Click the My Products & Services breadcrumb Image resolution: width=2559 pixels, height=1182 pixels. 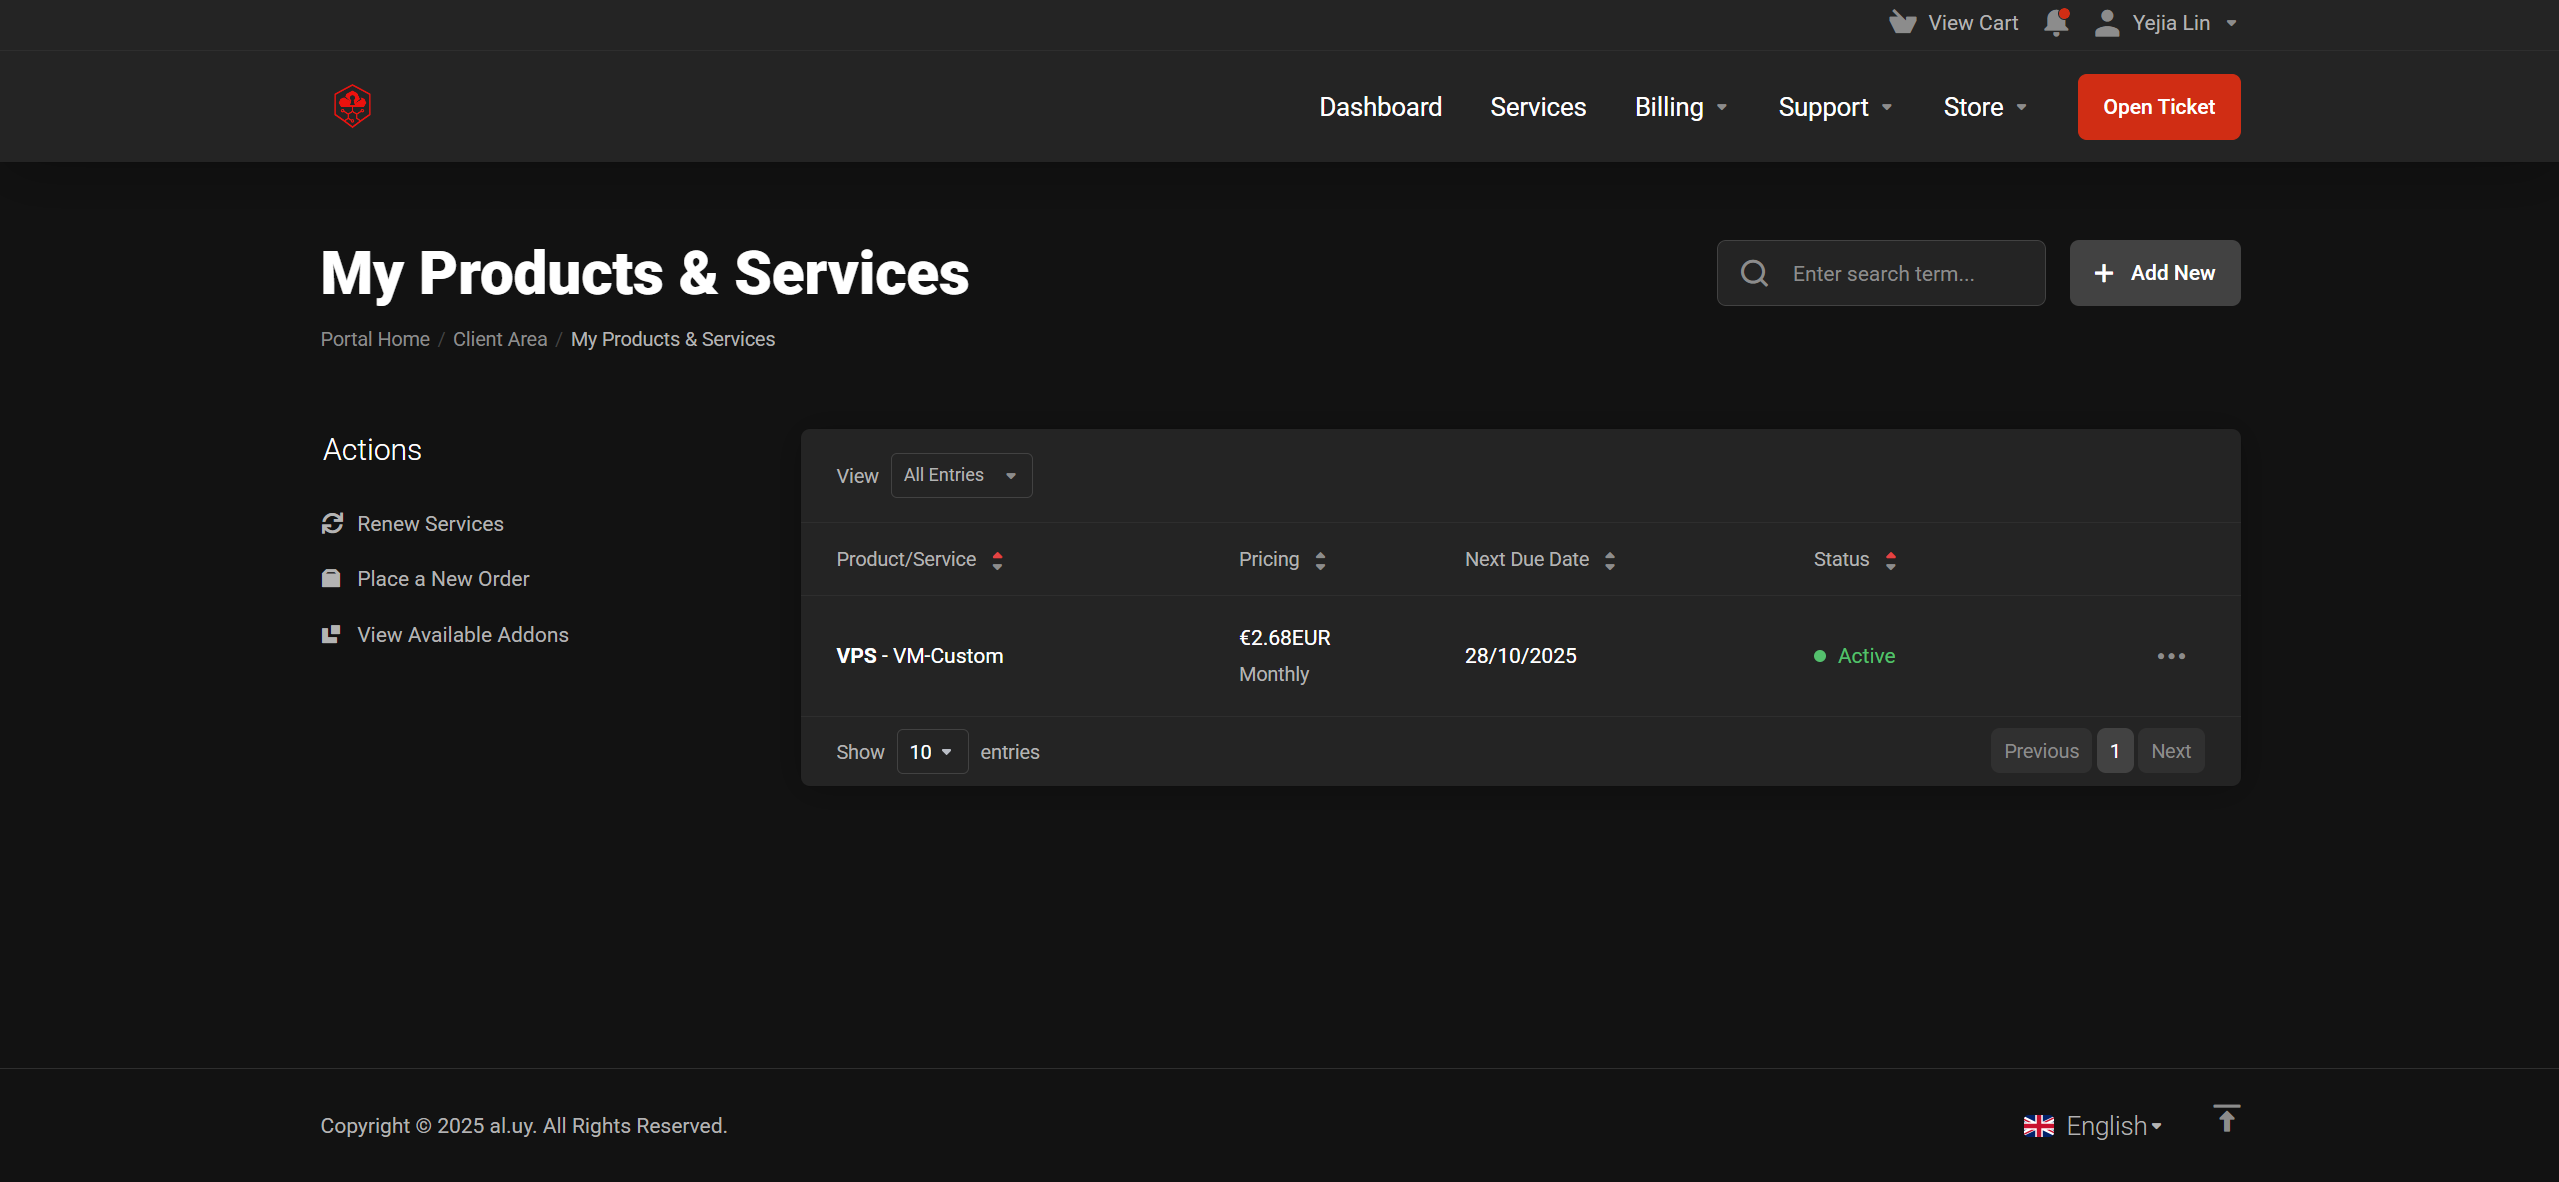672,339
